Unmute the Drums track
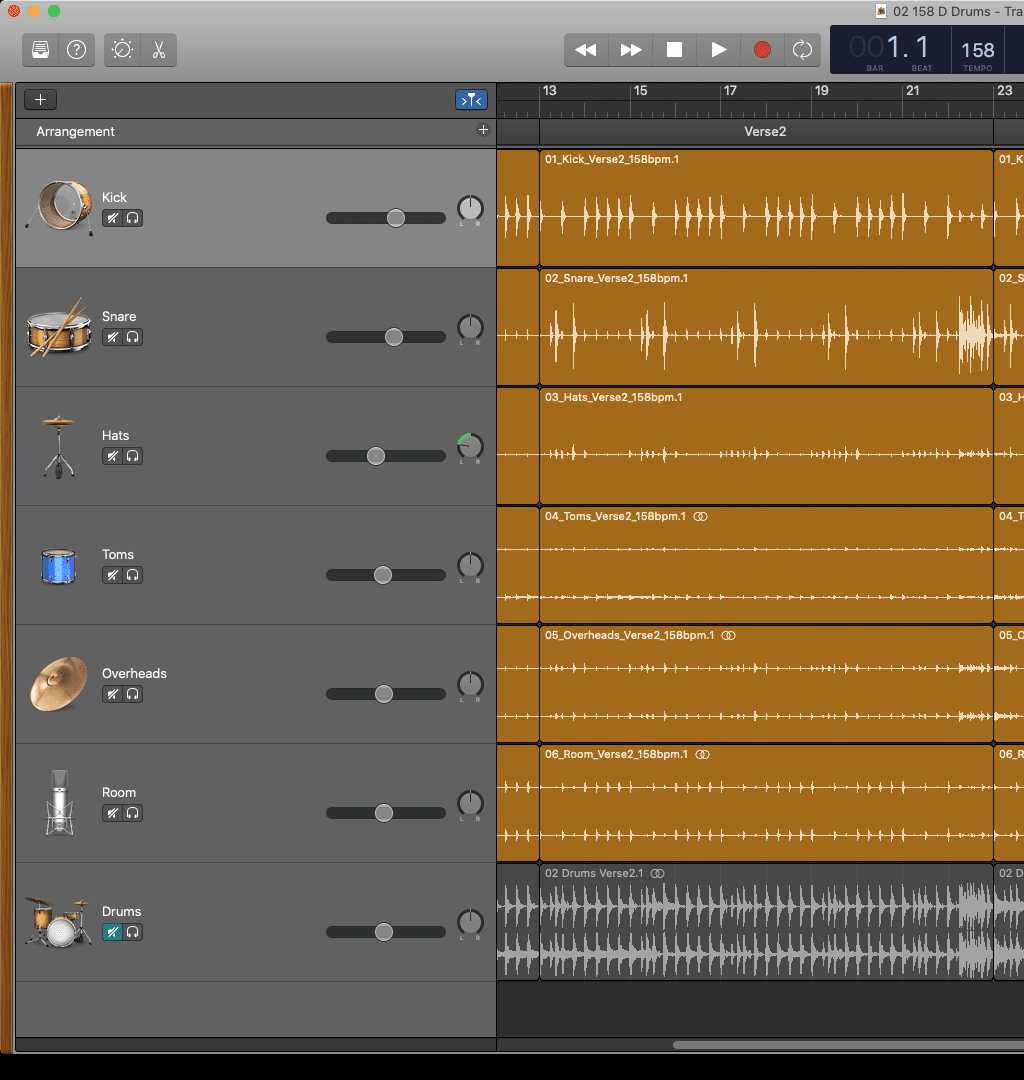The image size is (1024, 1080). coord(113,932)
